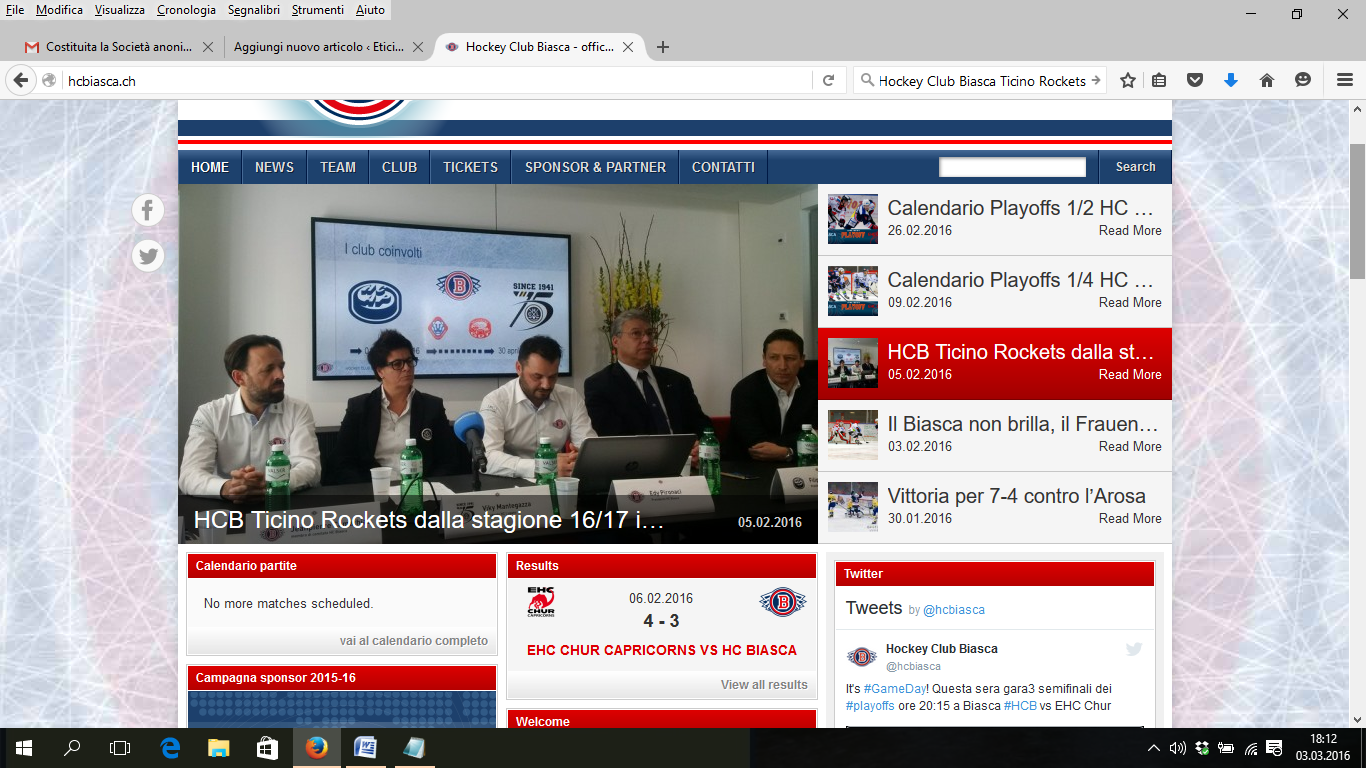This screenshot has height=768, width=1366.
Task: Open Windows Store from taskbar
Action: click(266, 748)
